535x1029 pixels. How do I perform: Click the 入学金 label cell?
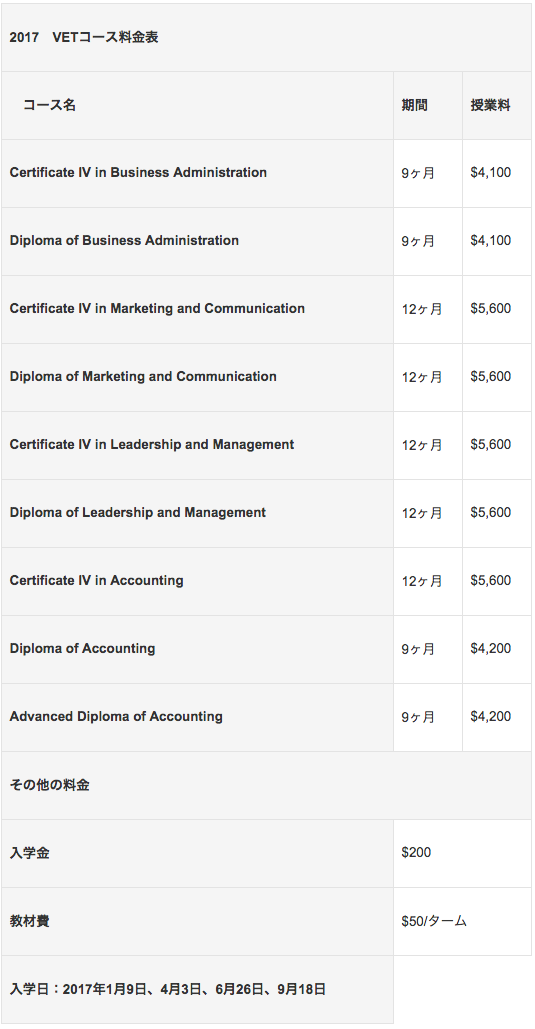(197, 853)
